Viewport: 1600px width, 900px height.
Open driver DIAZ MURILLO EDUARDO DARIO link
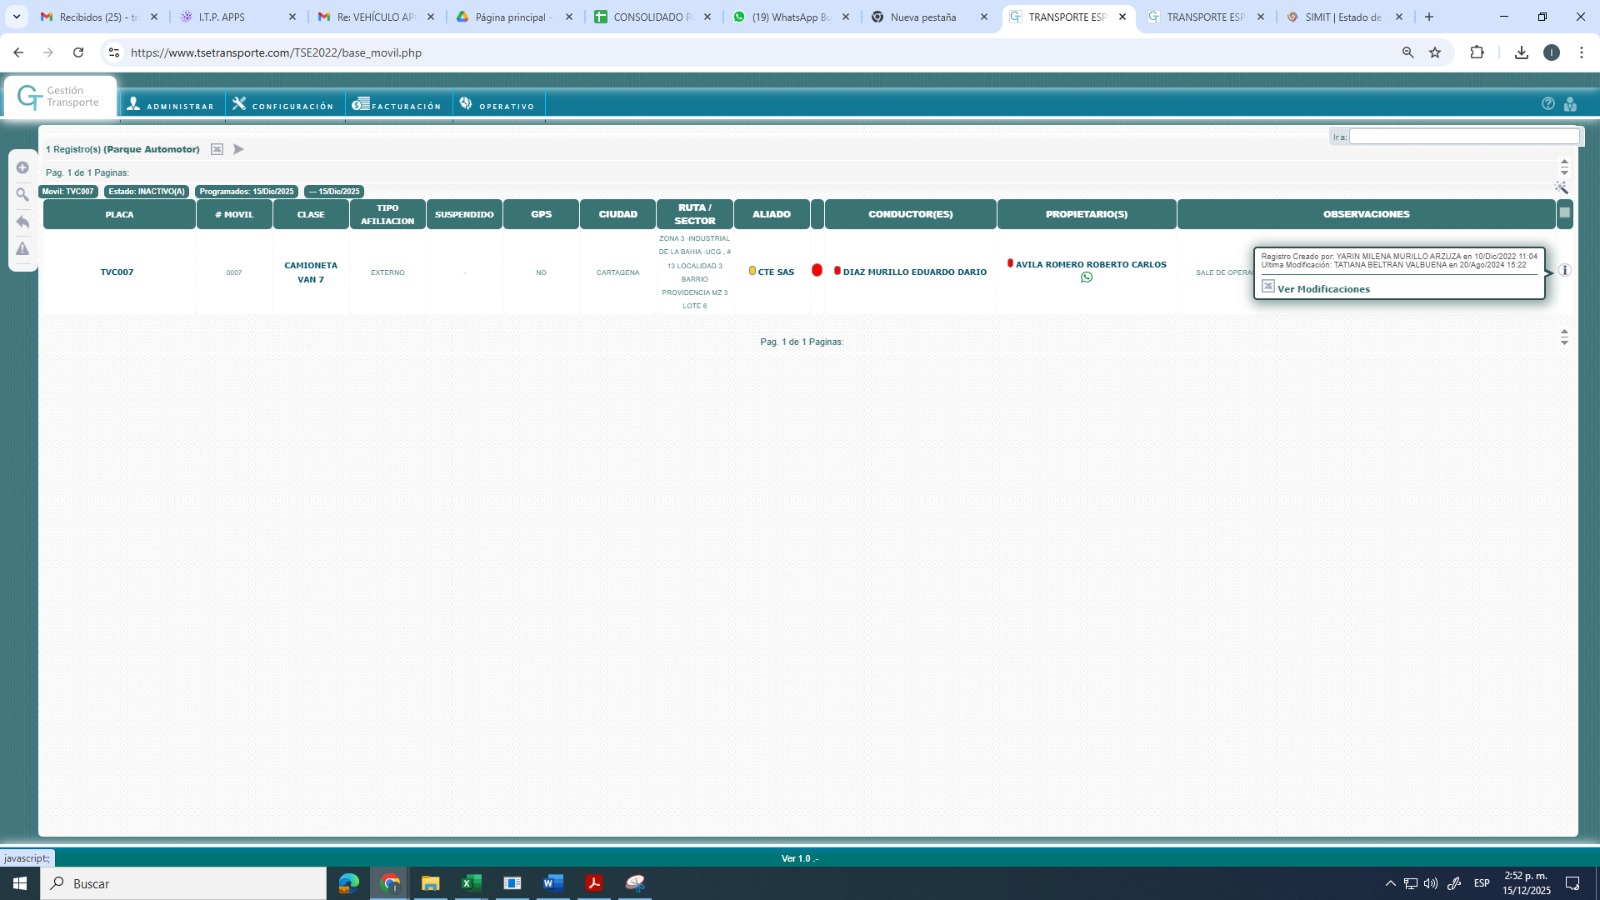pos(914,272)
